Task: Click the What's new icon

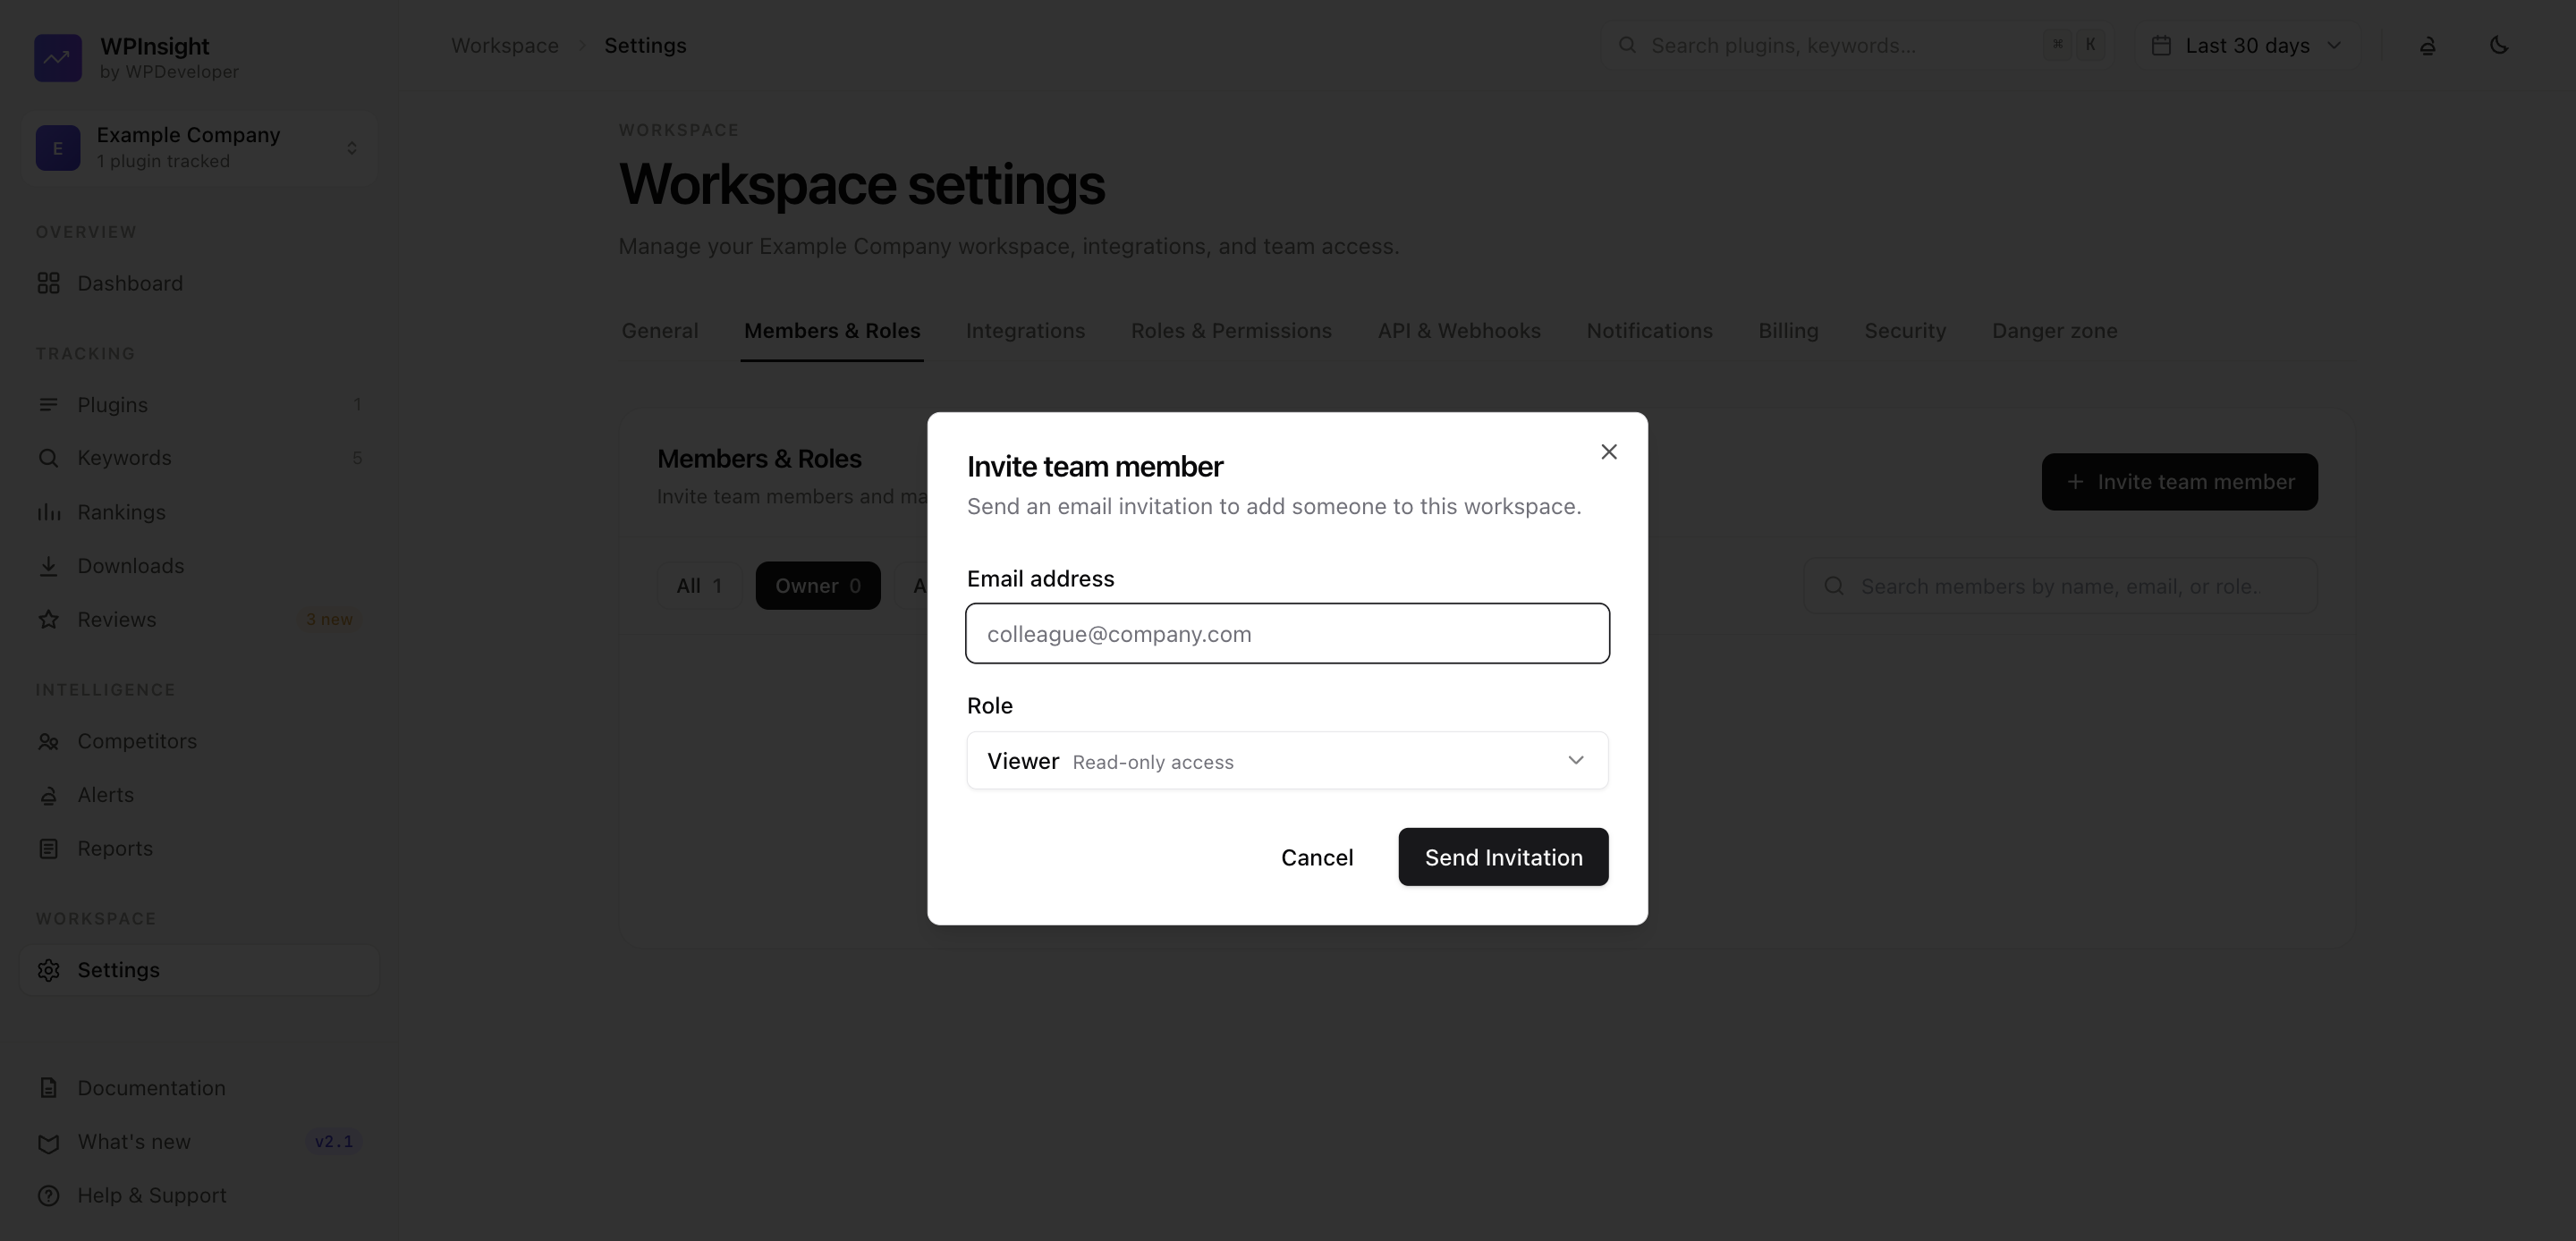Action: pyautogui.click(x=48, y=1142)
